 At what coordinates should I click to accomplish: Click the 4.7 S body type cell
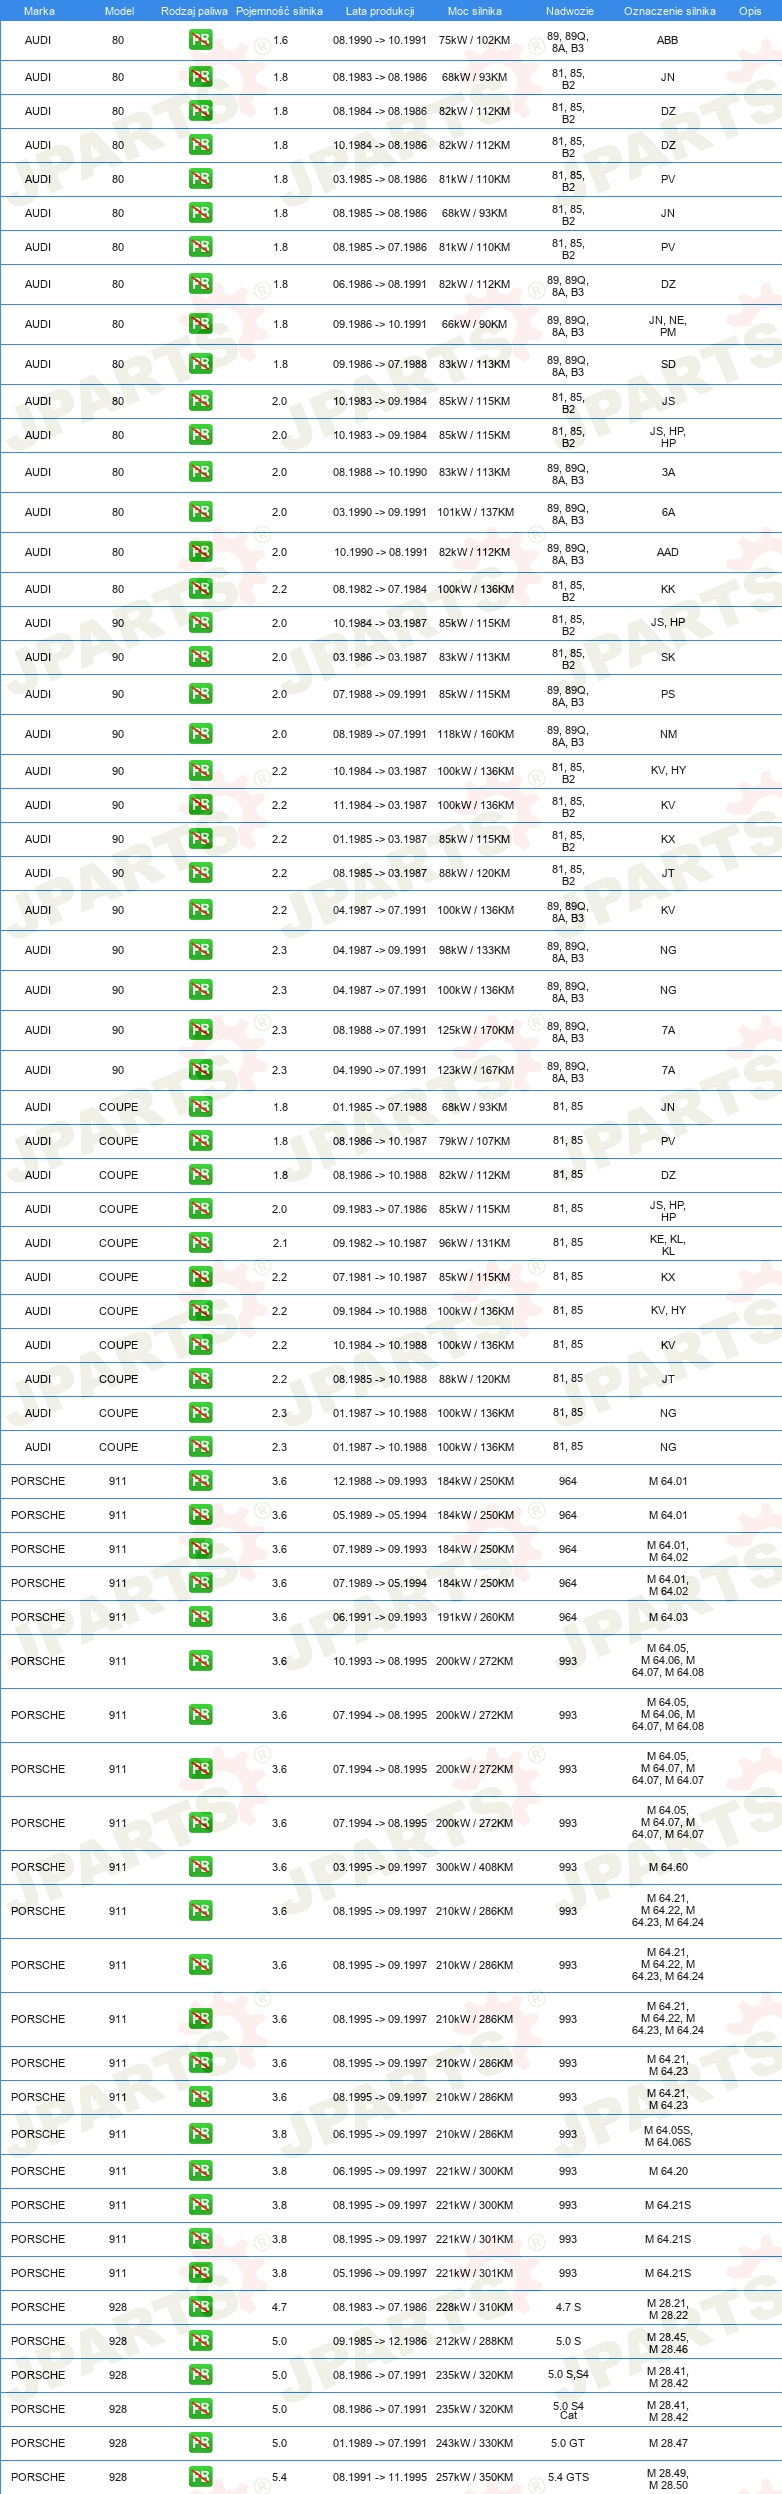pos(568,2307)
